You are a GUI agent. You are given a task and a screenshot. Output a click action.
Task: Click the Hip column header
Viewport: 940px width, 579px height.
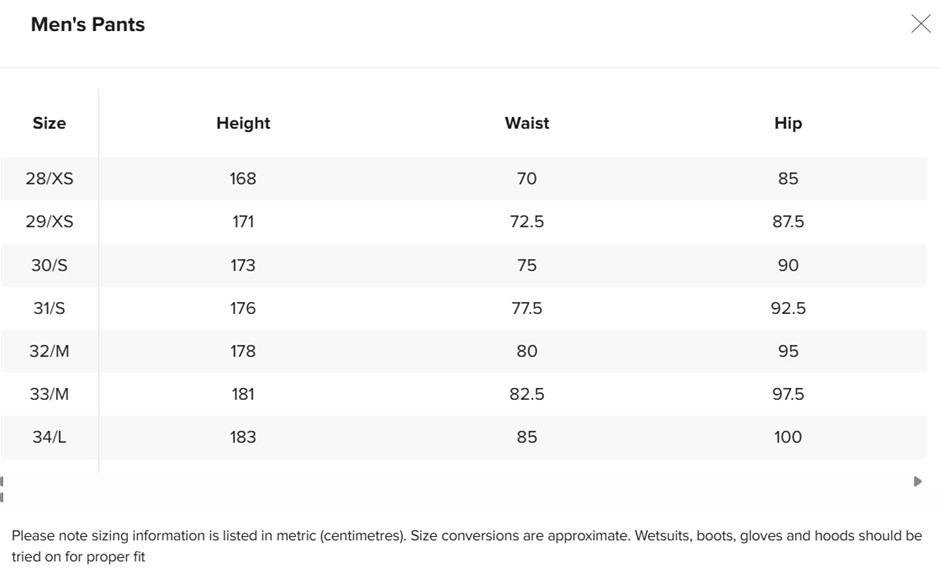click(x=788, y=123)
